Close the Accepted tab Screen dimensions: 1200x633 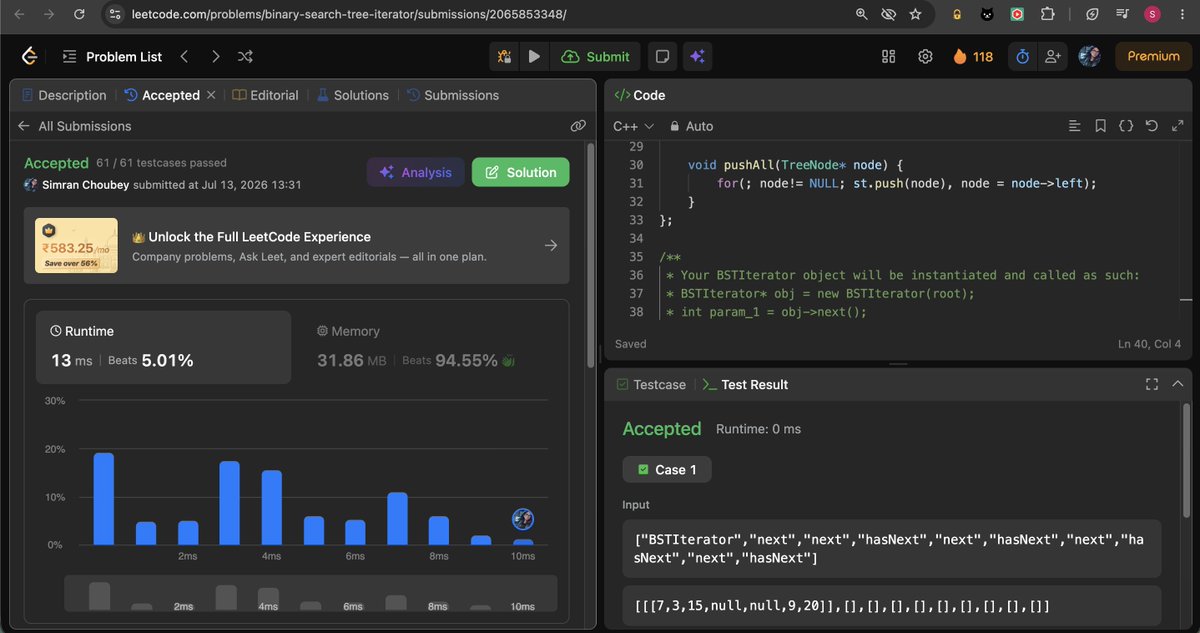coord(211,95)
